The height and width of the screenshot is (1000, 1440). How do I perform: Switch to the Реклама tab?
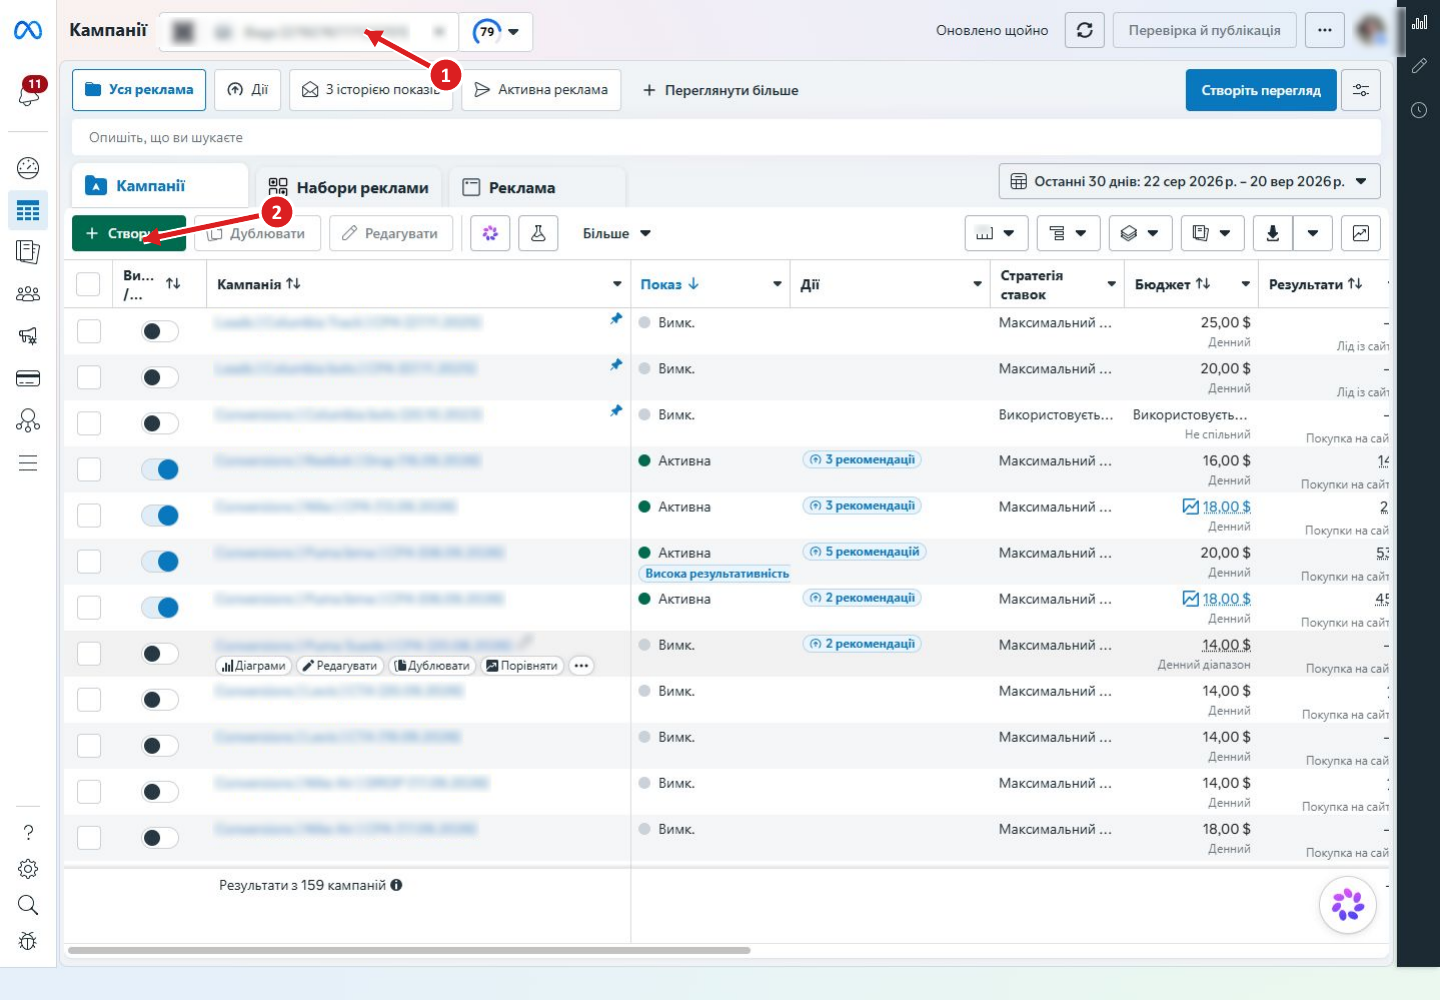pyautogui.click(x=537, y=187)
